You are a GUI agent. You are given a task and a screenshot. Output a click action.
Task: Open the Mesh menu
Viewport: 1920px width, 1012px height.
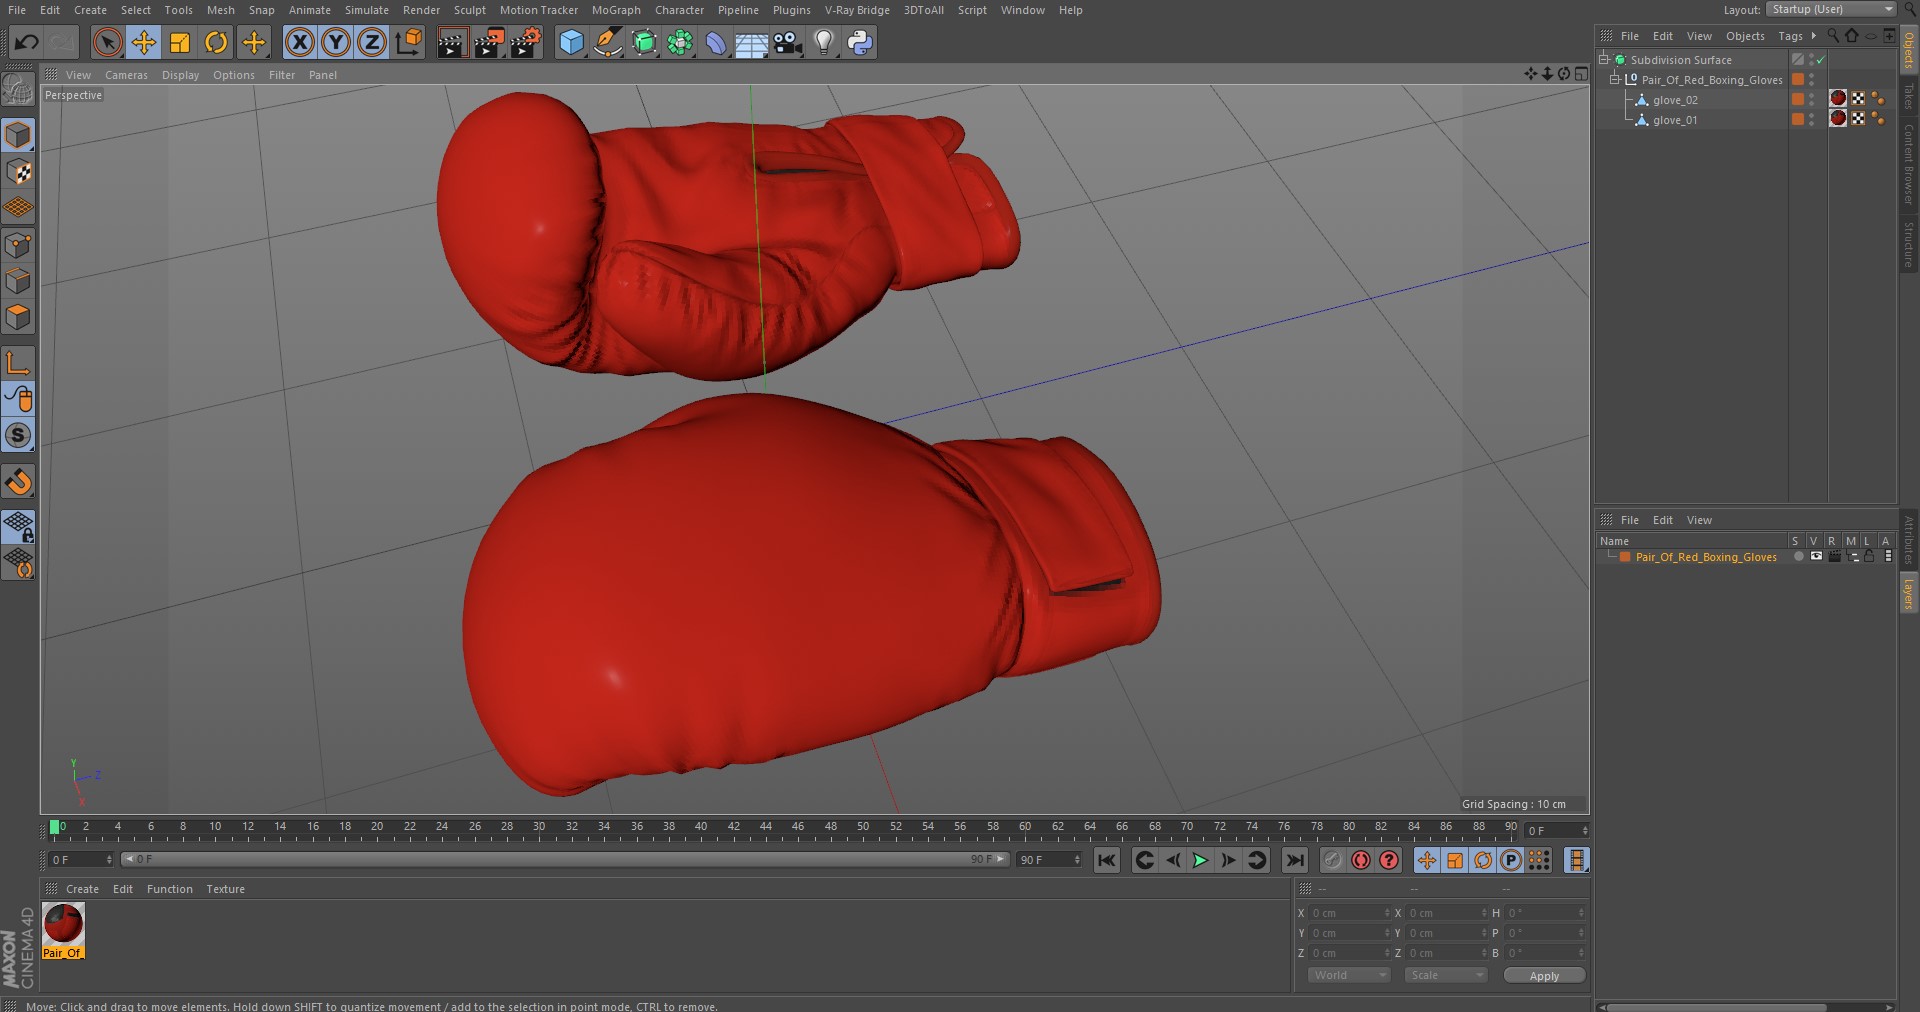pos(220,10)
